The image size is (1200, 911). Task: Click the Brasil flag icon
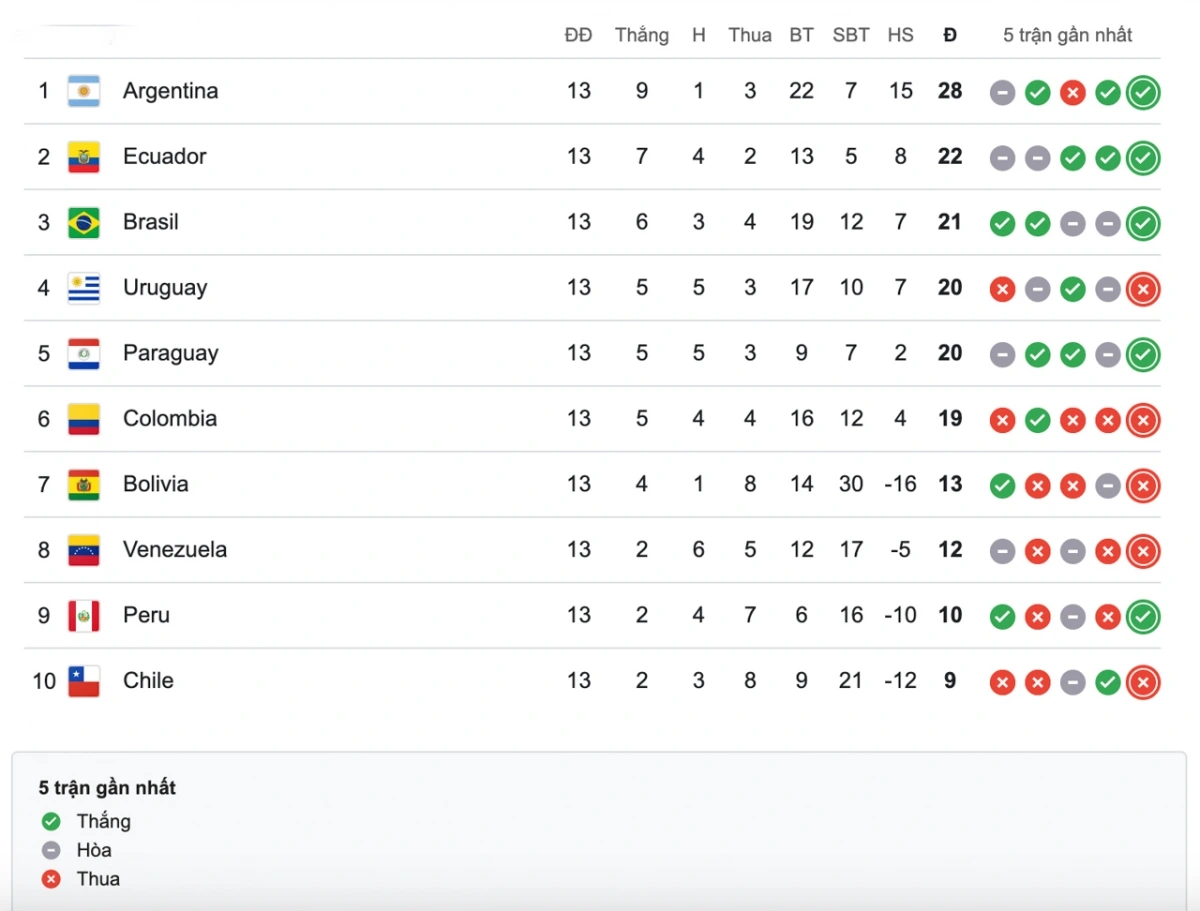pyautogui.click(x=84, y=222)
